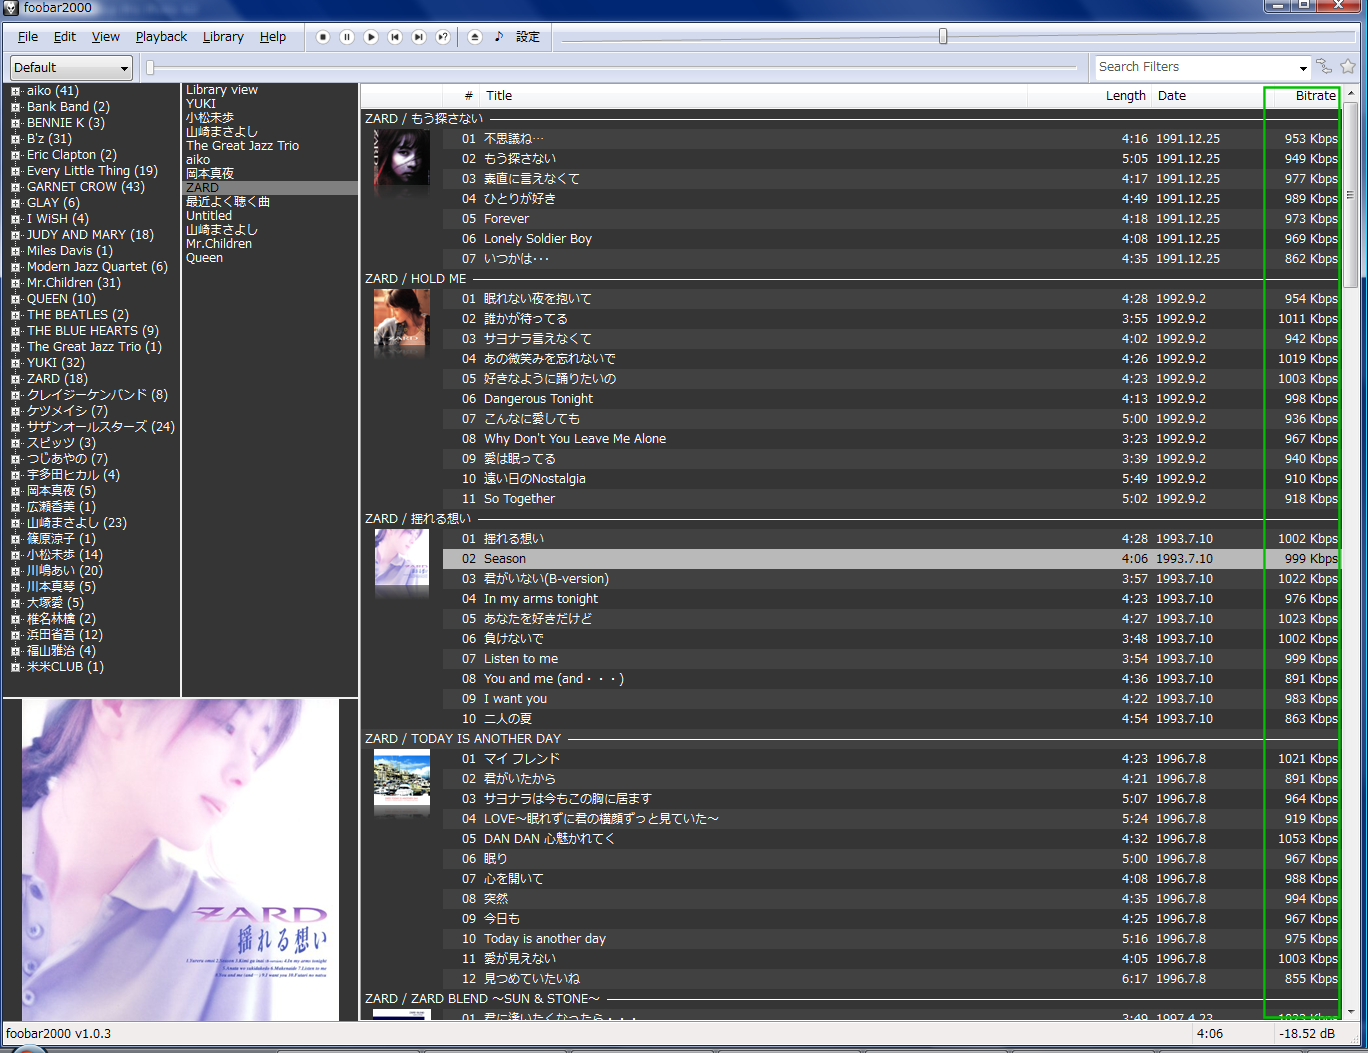This screenshot has width=1368, height=1053.
Task: Select JUDY AND MARY (18) artist
Action: click(x=90, y=235)
